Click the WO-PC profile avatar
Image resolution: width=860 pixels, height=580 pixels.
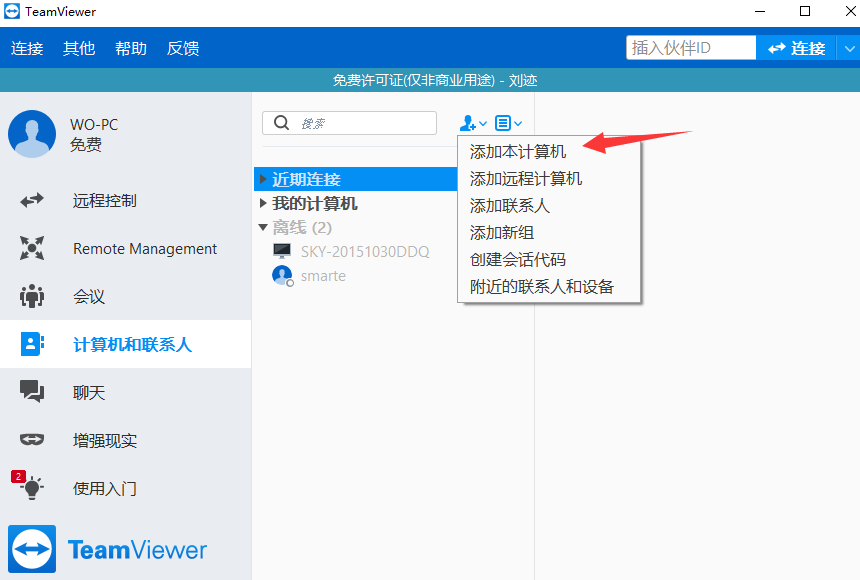(x=32, y=134)
